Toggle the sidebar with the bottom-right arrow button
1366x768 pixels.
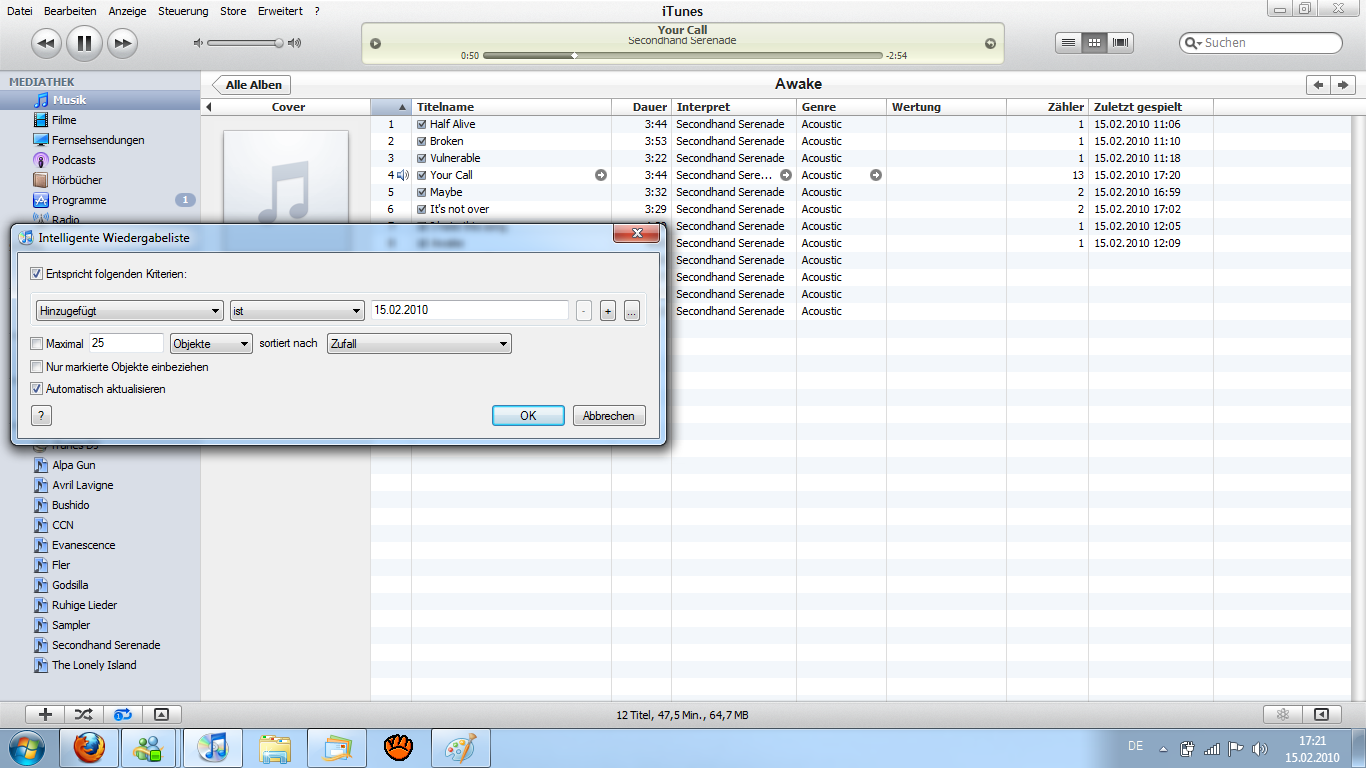1321,715
